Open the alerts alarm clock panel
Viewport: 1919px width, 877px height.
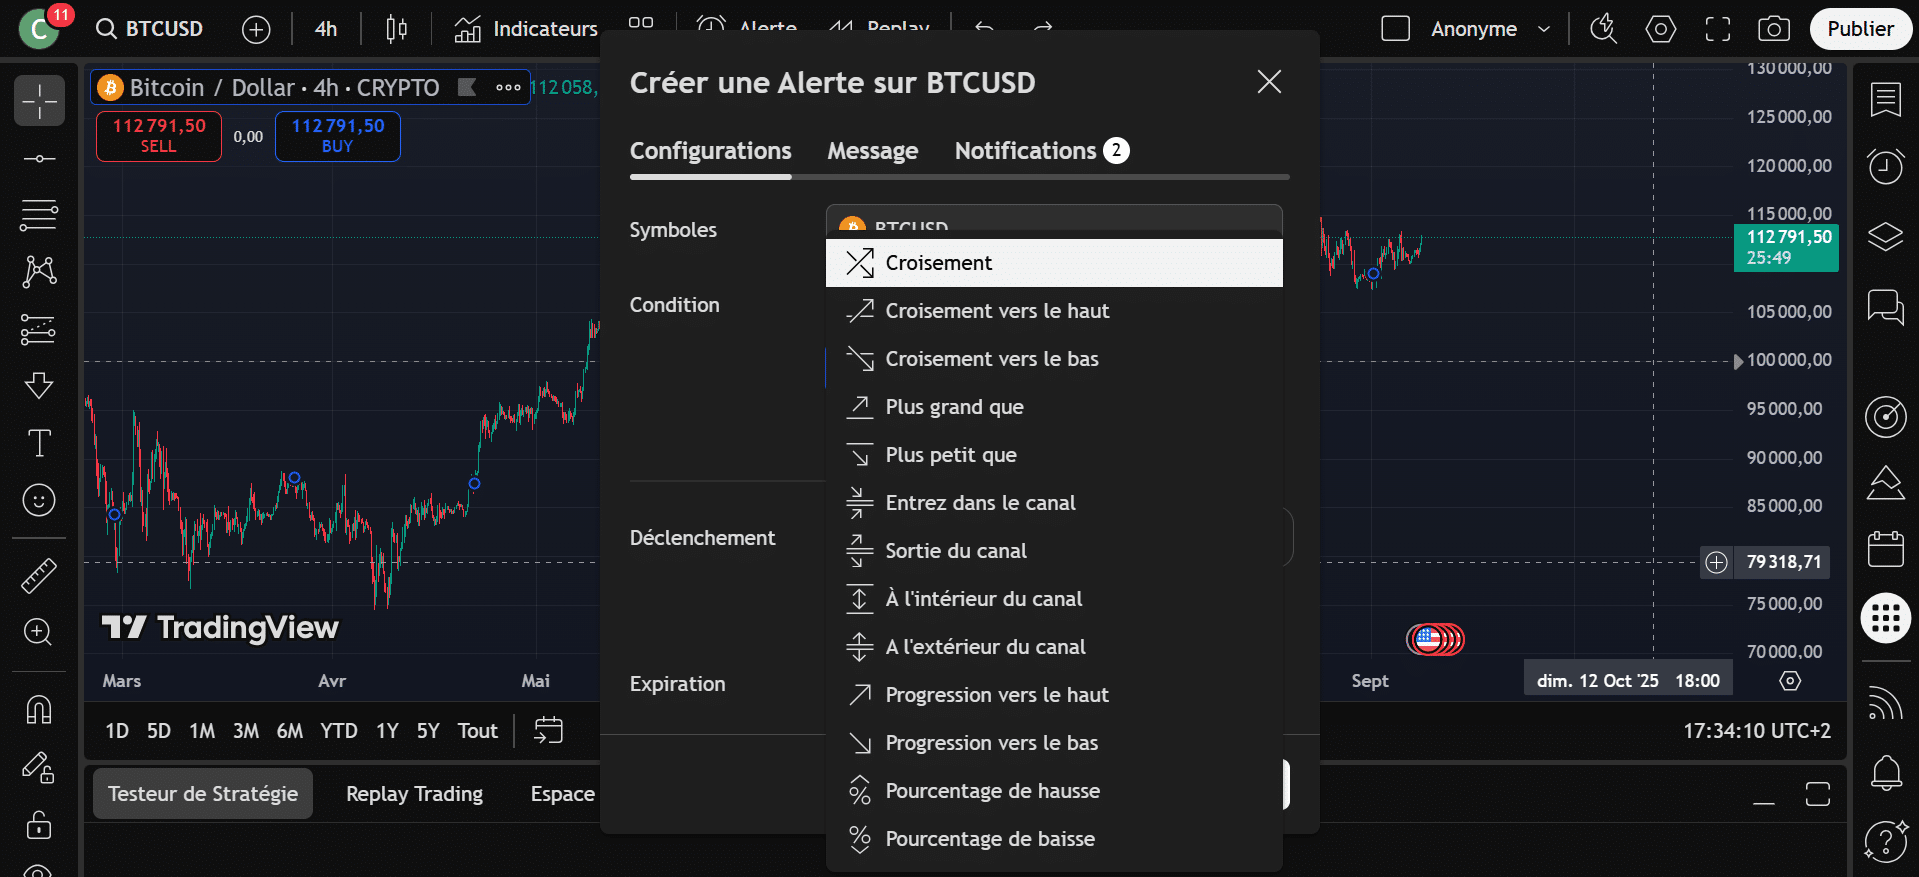click(x=1885, y=166)
